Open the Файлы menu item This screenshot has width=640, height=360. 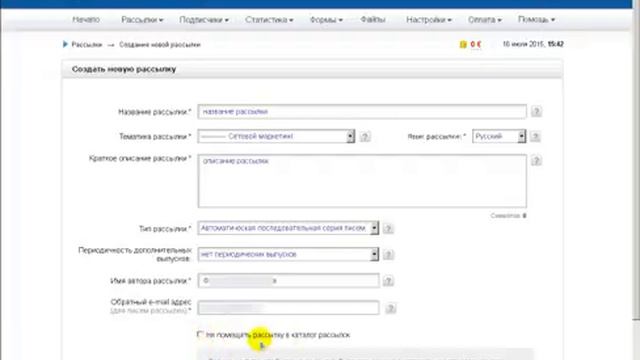[373, 20]
